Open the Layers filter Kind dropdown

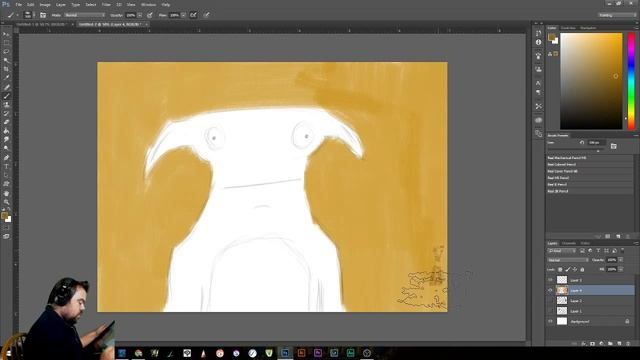coord(561,251)
